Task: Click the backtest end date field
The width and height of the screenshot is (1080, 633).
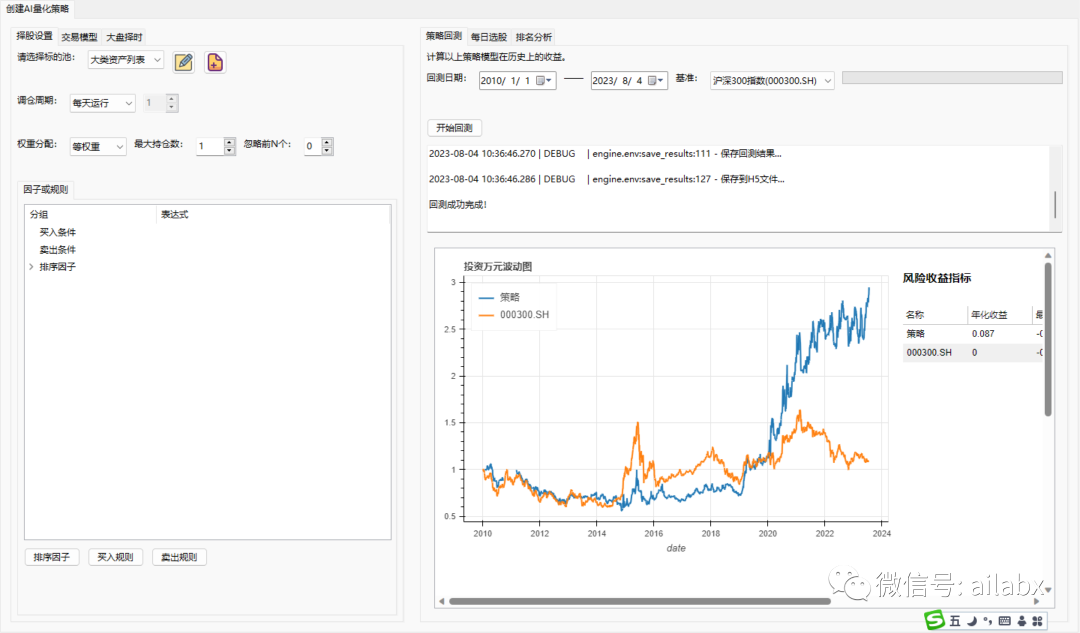Action: click(x=629, y=81)
